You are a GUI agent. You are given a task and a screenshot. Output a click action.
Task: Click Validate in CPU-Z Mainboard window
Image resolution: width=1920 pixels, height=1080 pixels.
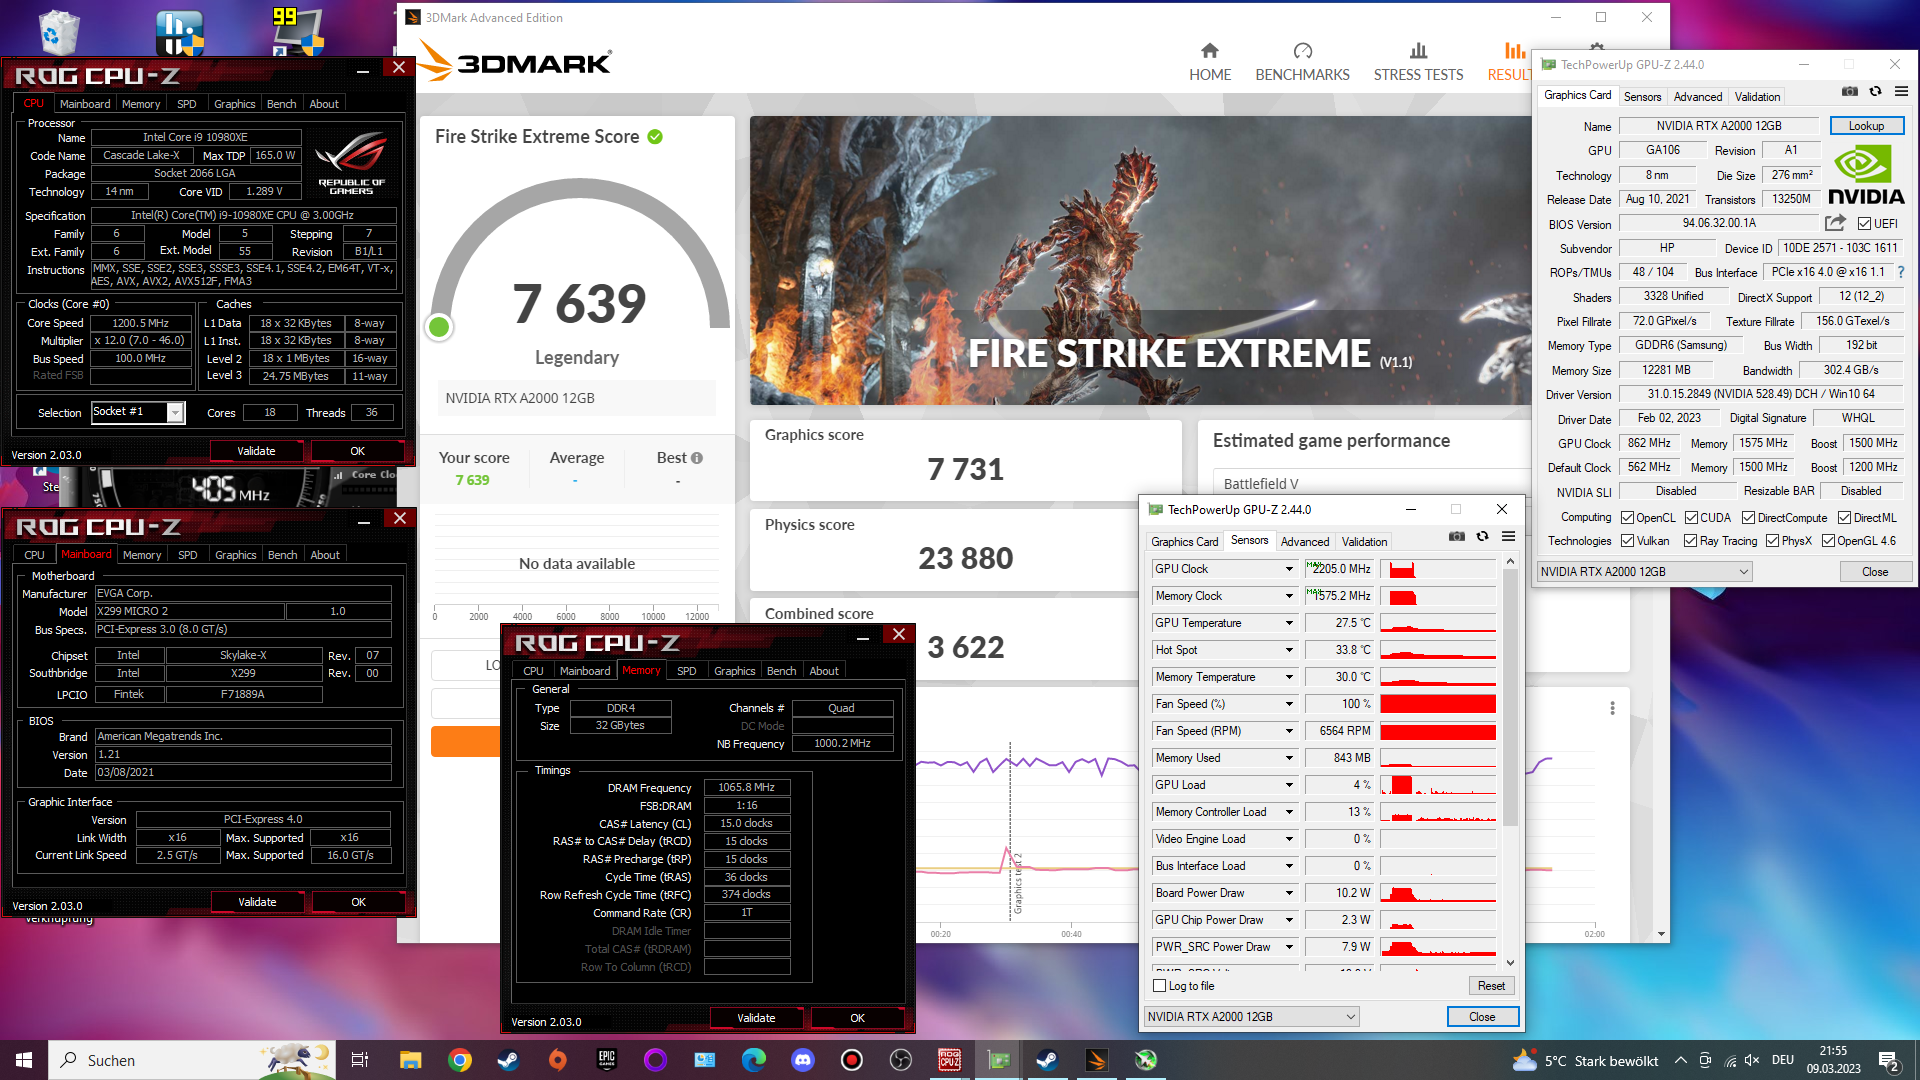(x=257, y=902)
